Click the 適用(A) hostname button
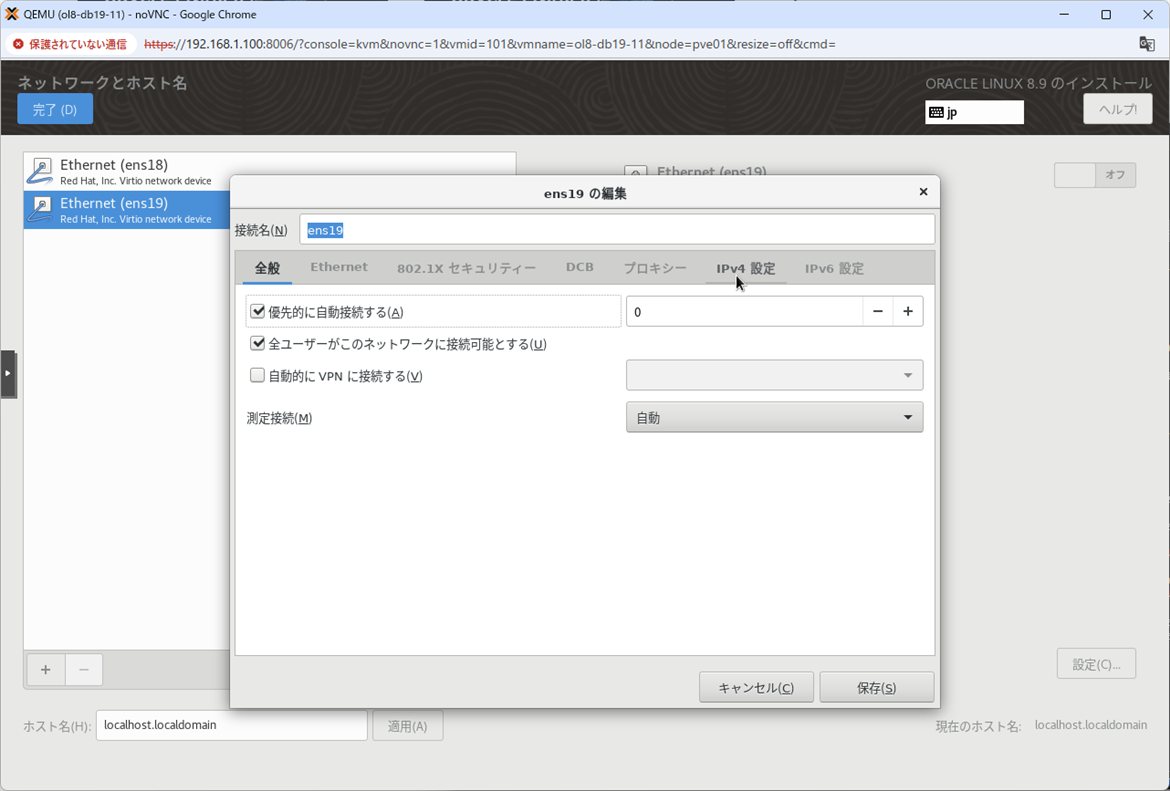 [x=407, y=725]
